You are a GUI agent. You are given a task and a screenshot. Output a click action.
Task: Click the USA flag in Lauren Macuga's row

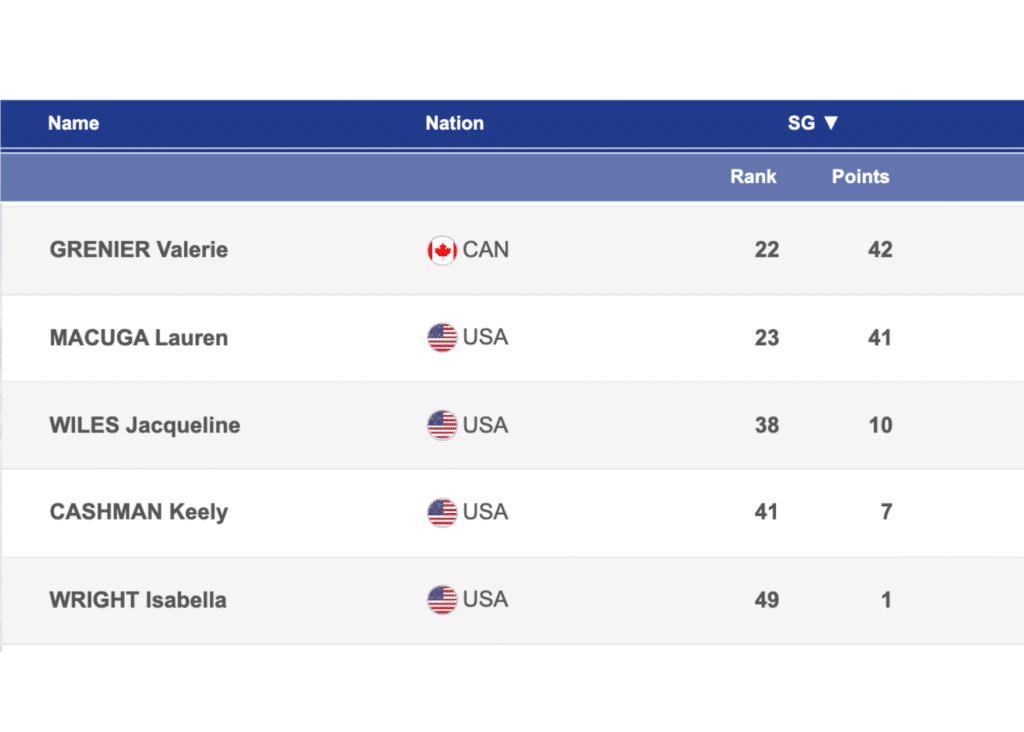pyautogui.click(x=442, y=338)
